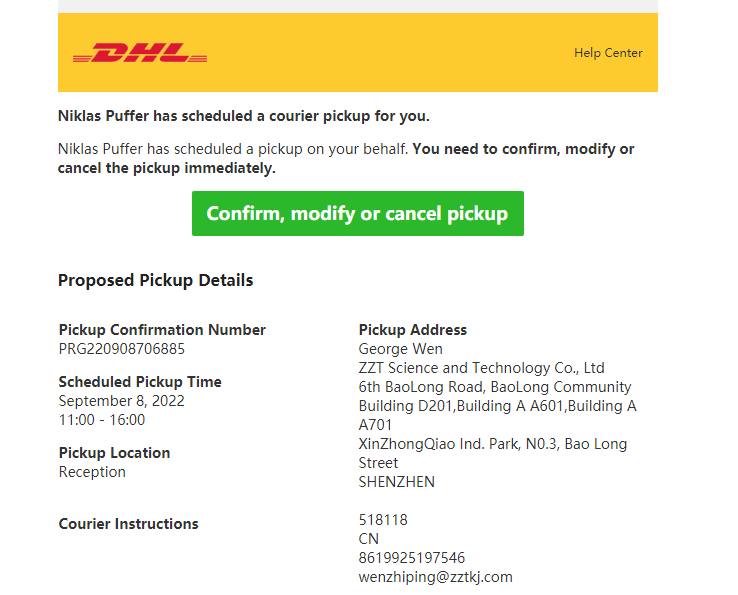Click the 11:00 - 16:00 time window
738x595 pixels.
point(102,420)
